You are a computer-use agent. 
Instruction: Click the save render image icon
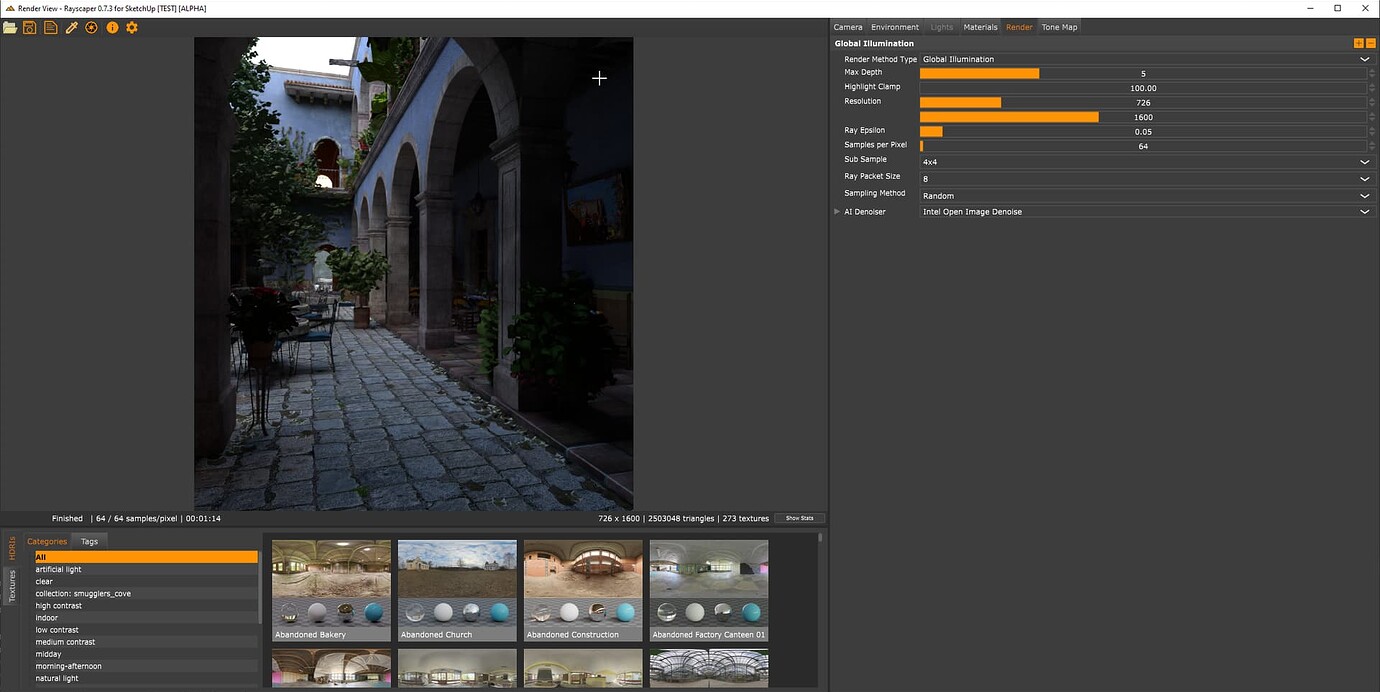pos(30,27)
